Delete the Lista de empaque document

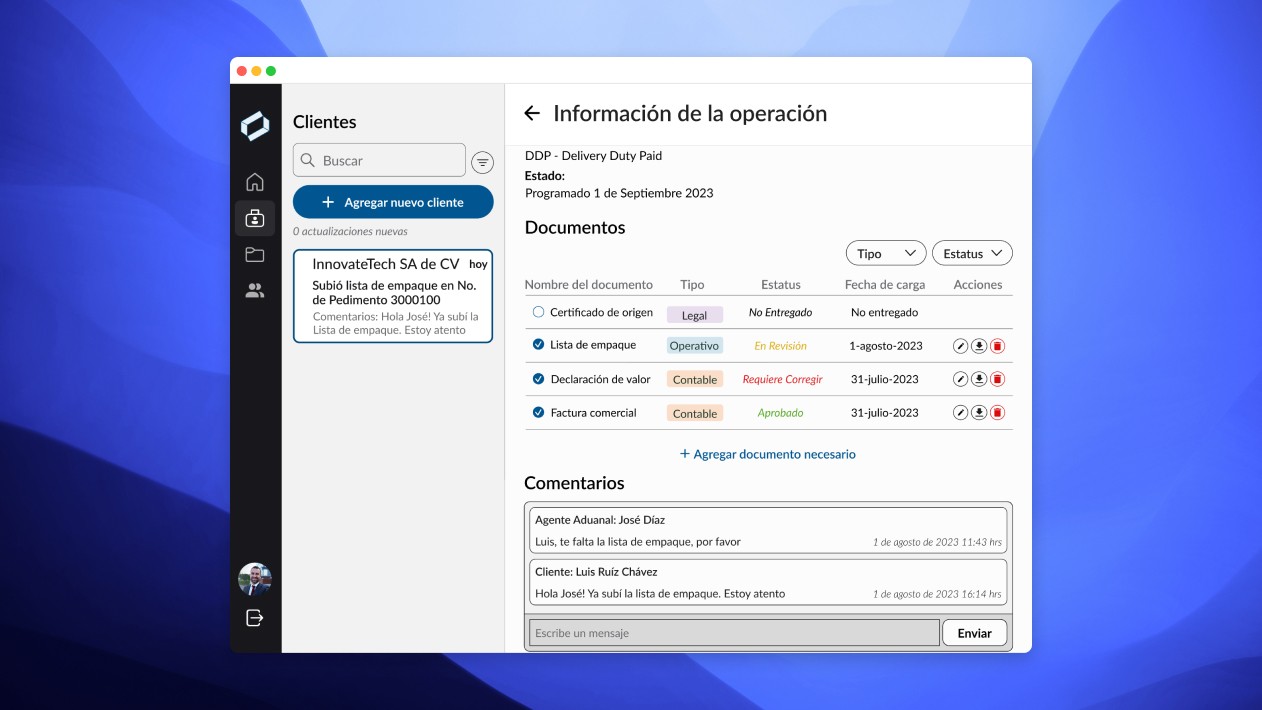click(998, 346)
